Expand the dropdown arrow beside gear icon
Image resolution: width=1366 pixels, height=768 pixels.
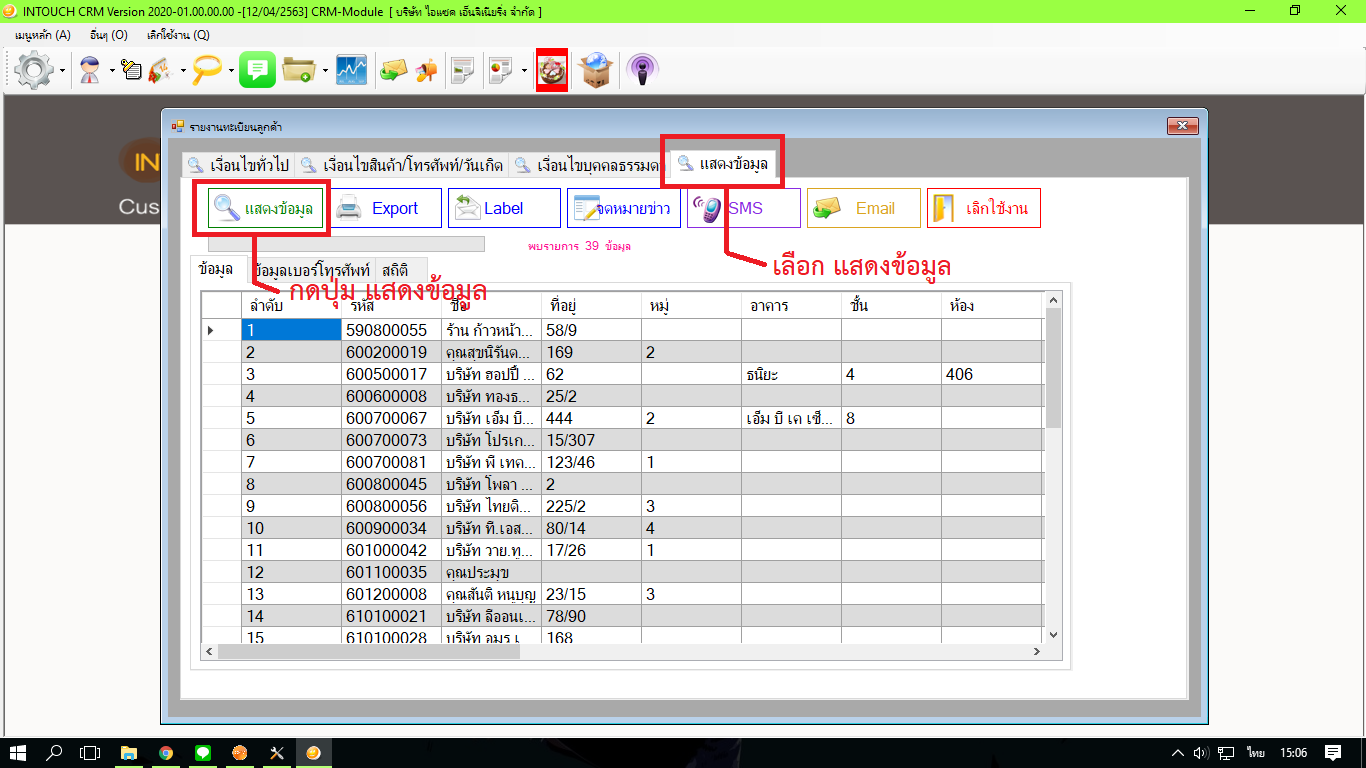tap(63, 71)
